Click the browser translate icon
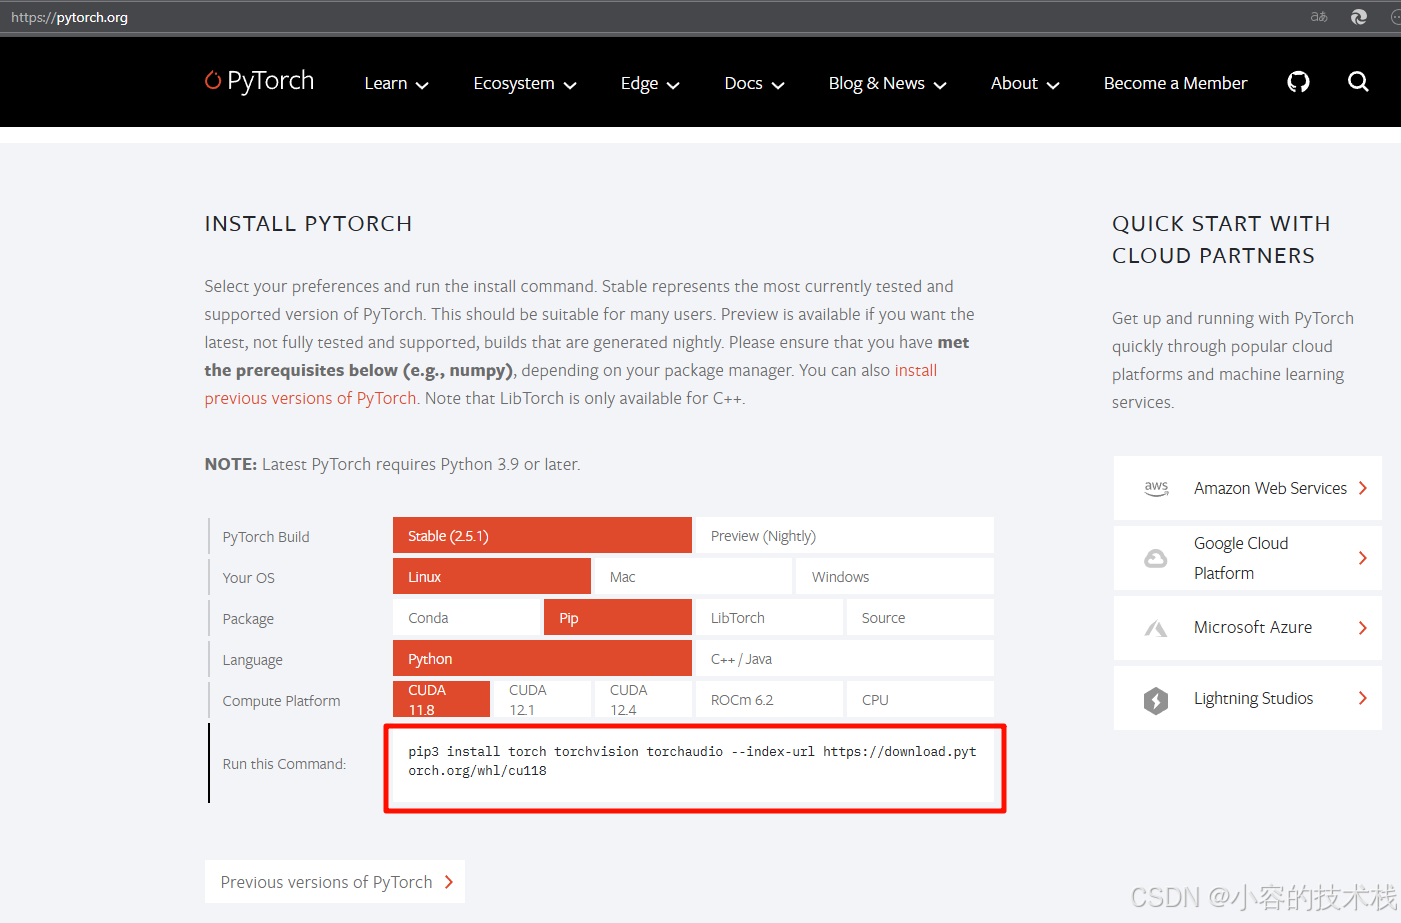 pos(1319,17)
